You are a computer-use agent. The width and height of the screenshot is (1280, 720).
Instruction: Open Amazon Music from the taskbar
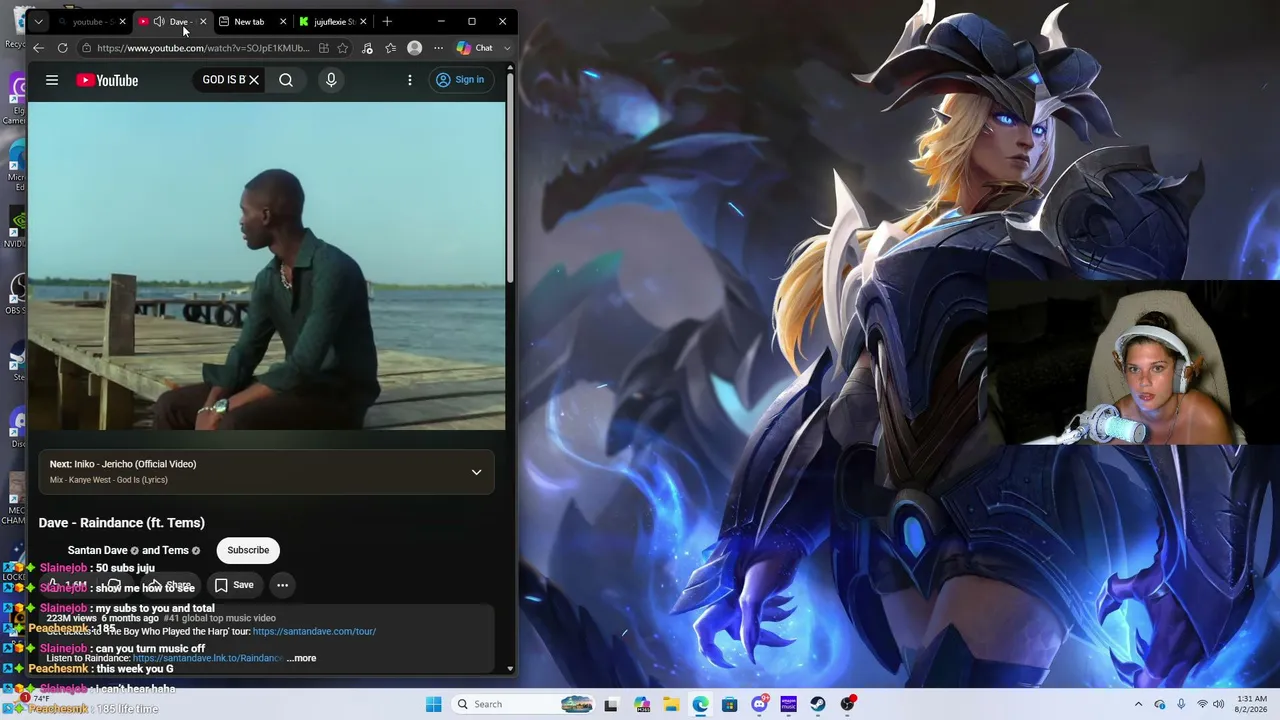point(788,704)
